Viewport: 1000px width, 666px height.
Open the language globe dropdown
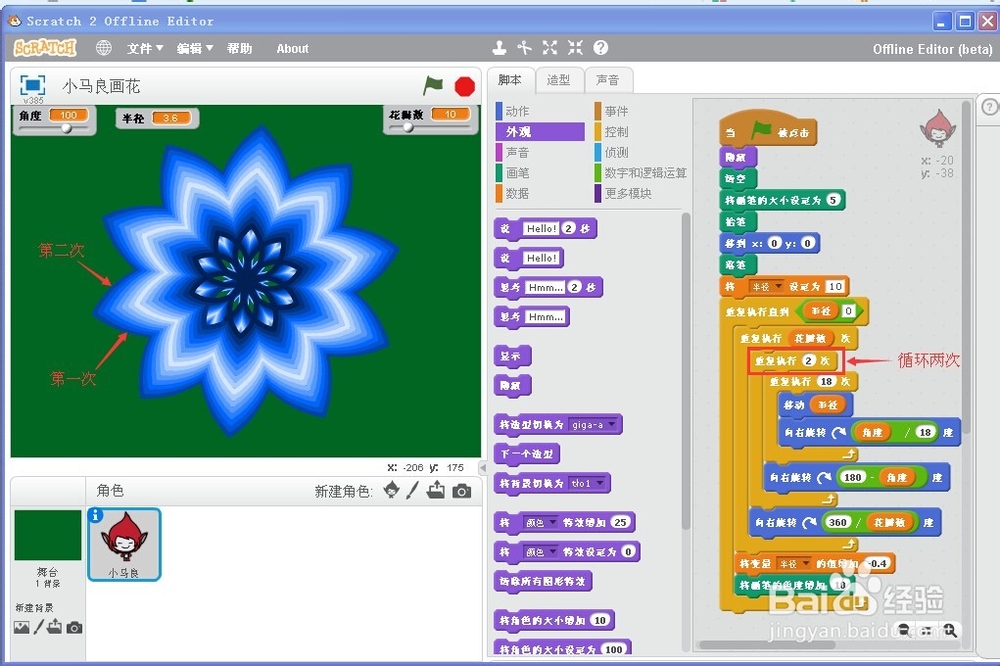103,47
